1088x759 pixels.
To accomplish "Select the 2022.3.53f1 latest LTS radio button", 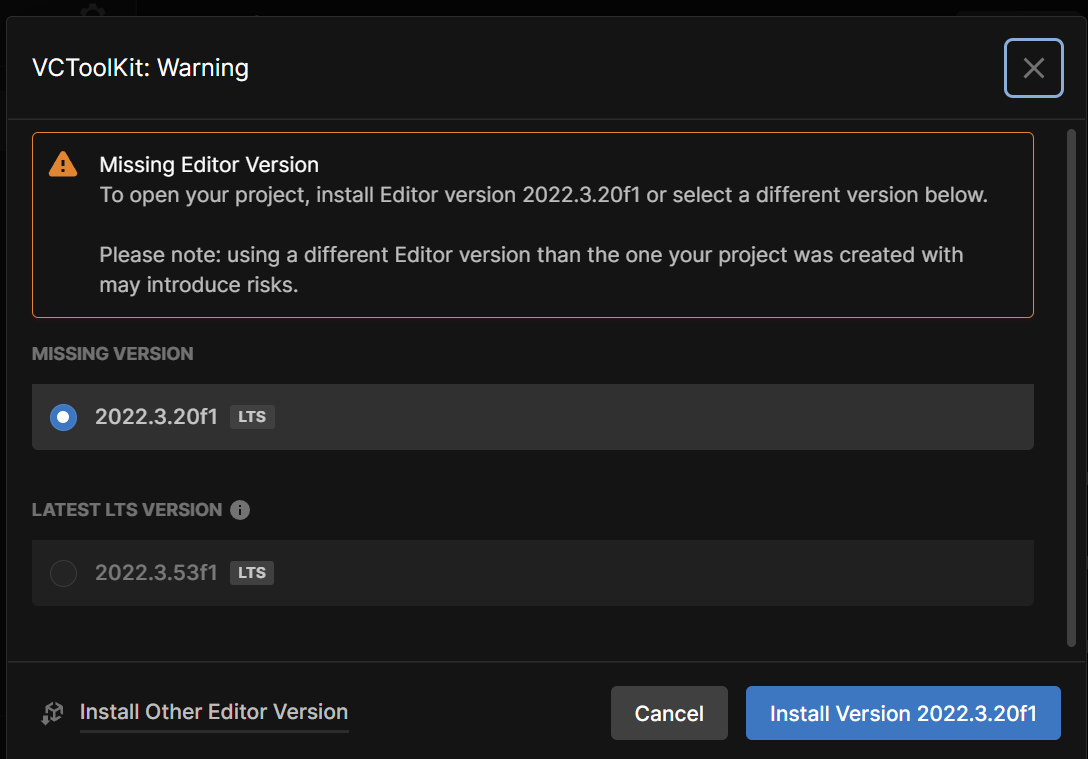I will coord(63,573).
